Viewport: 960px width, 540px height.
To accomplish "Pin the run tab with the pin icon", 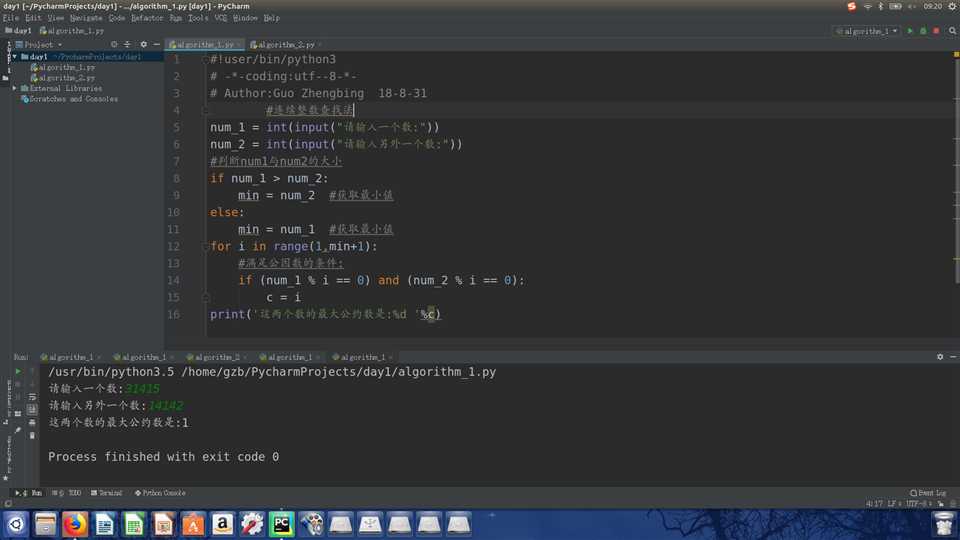I will coord(18,430).
